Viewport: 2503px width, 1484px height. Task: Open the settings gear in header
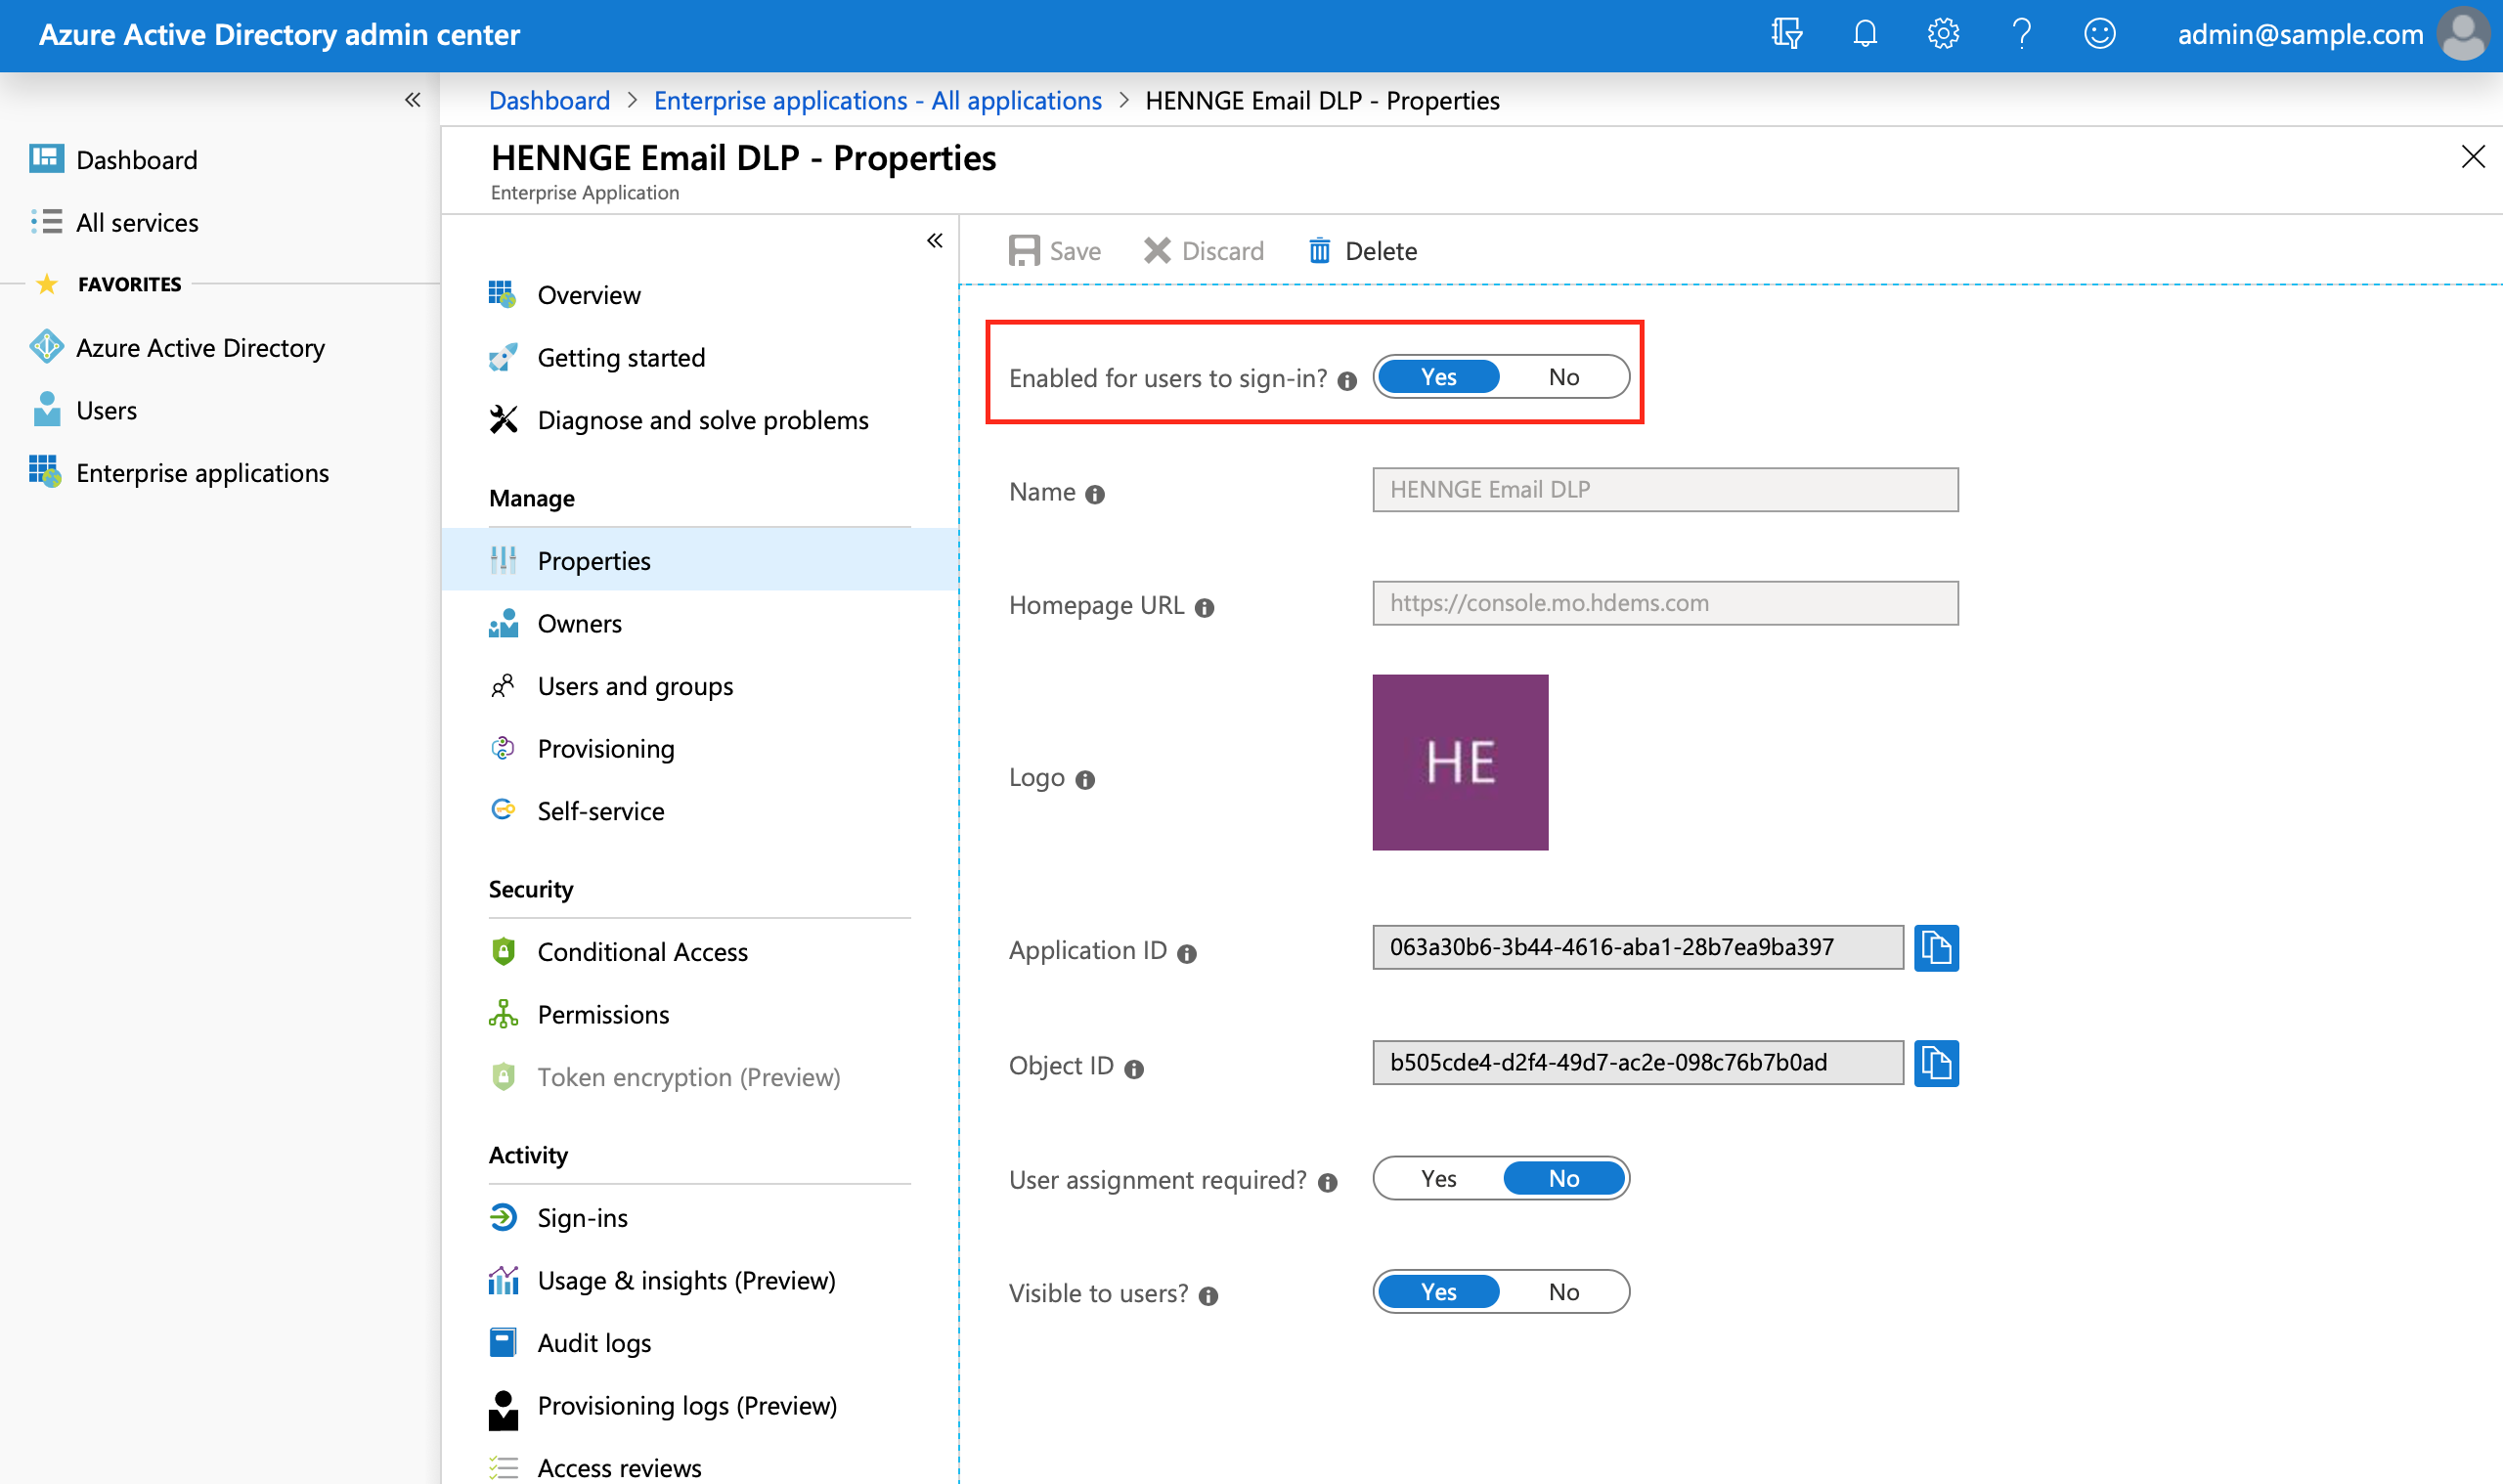pyautogui.click(x=1942, y=34)
